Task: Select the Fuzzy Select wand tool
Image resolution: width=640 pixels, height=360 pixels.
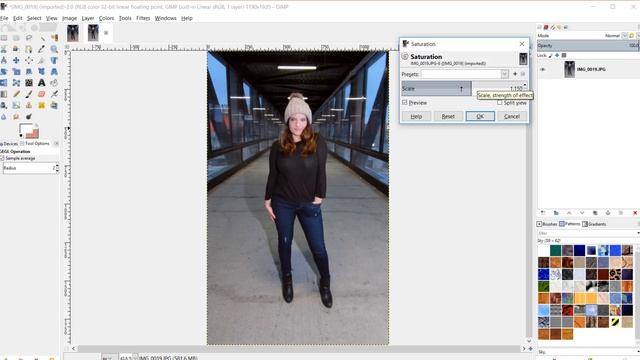Action: [x=43, y=38]
